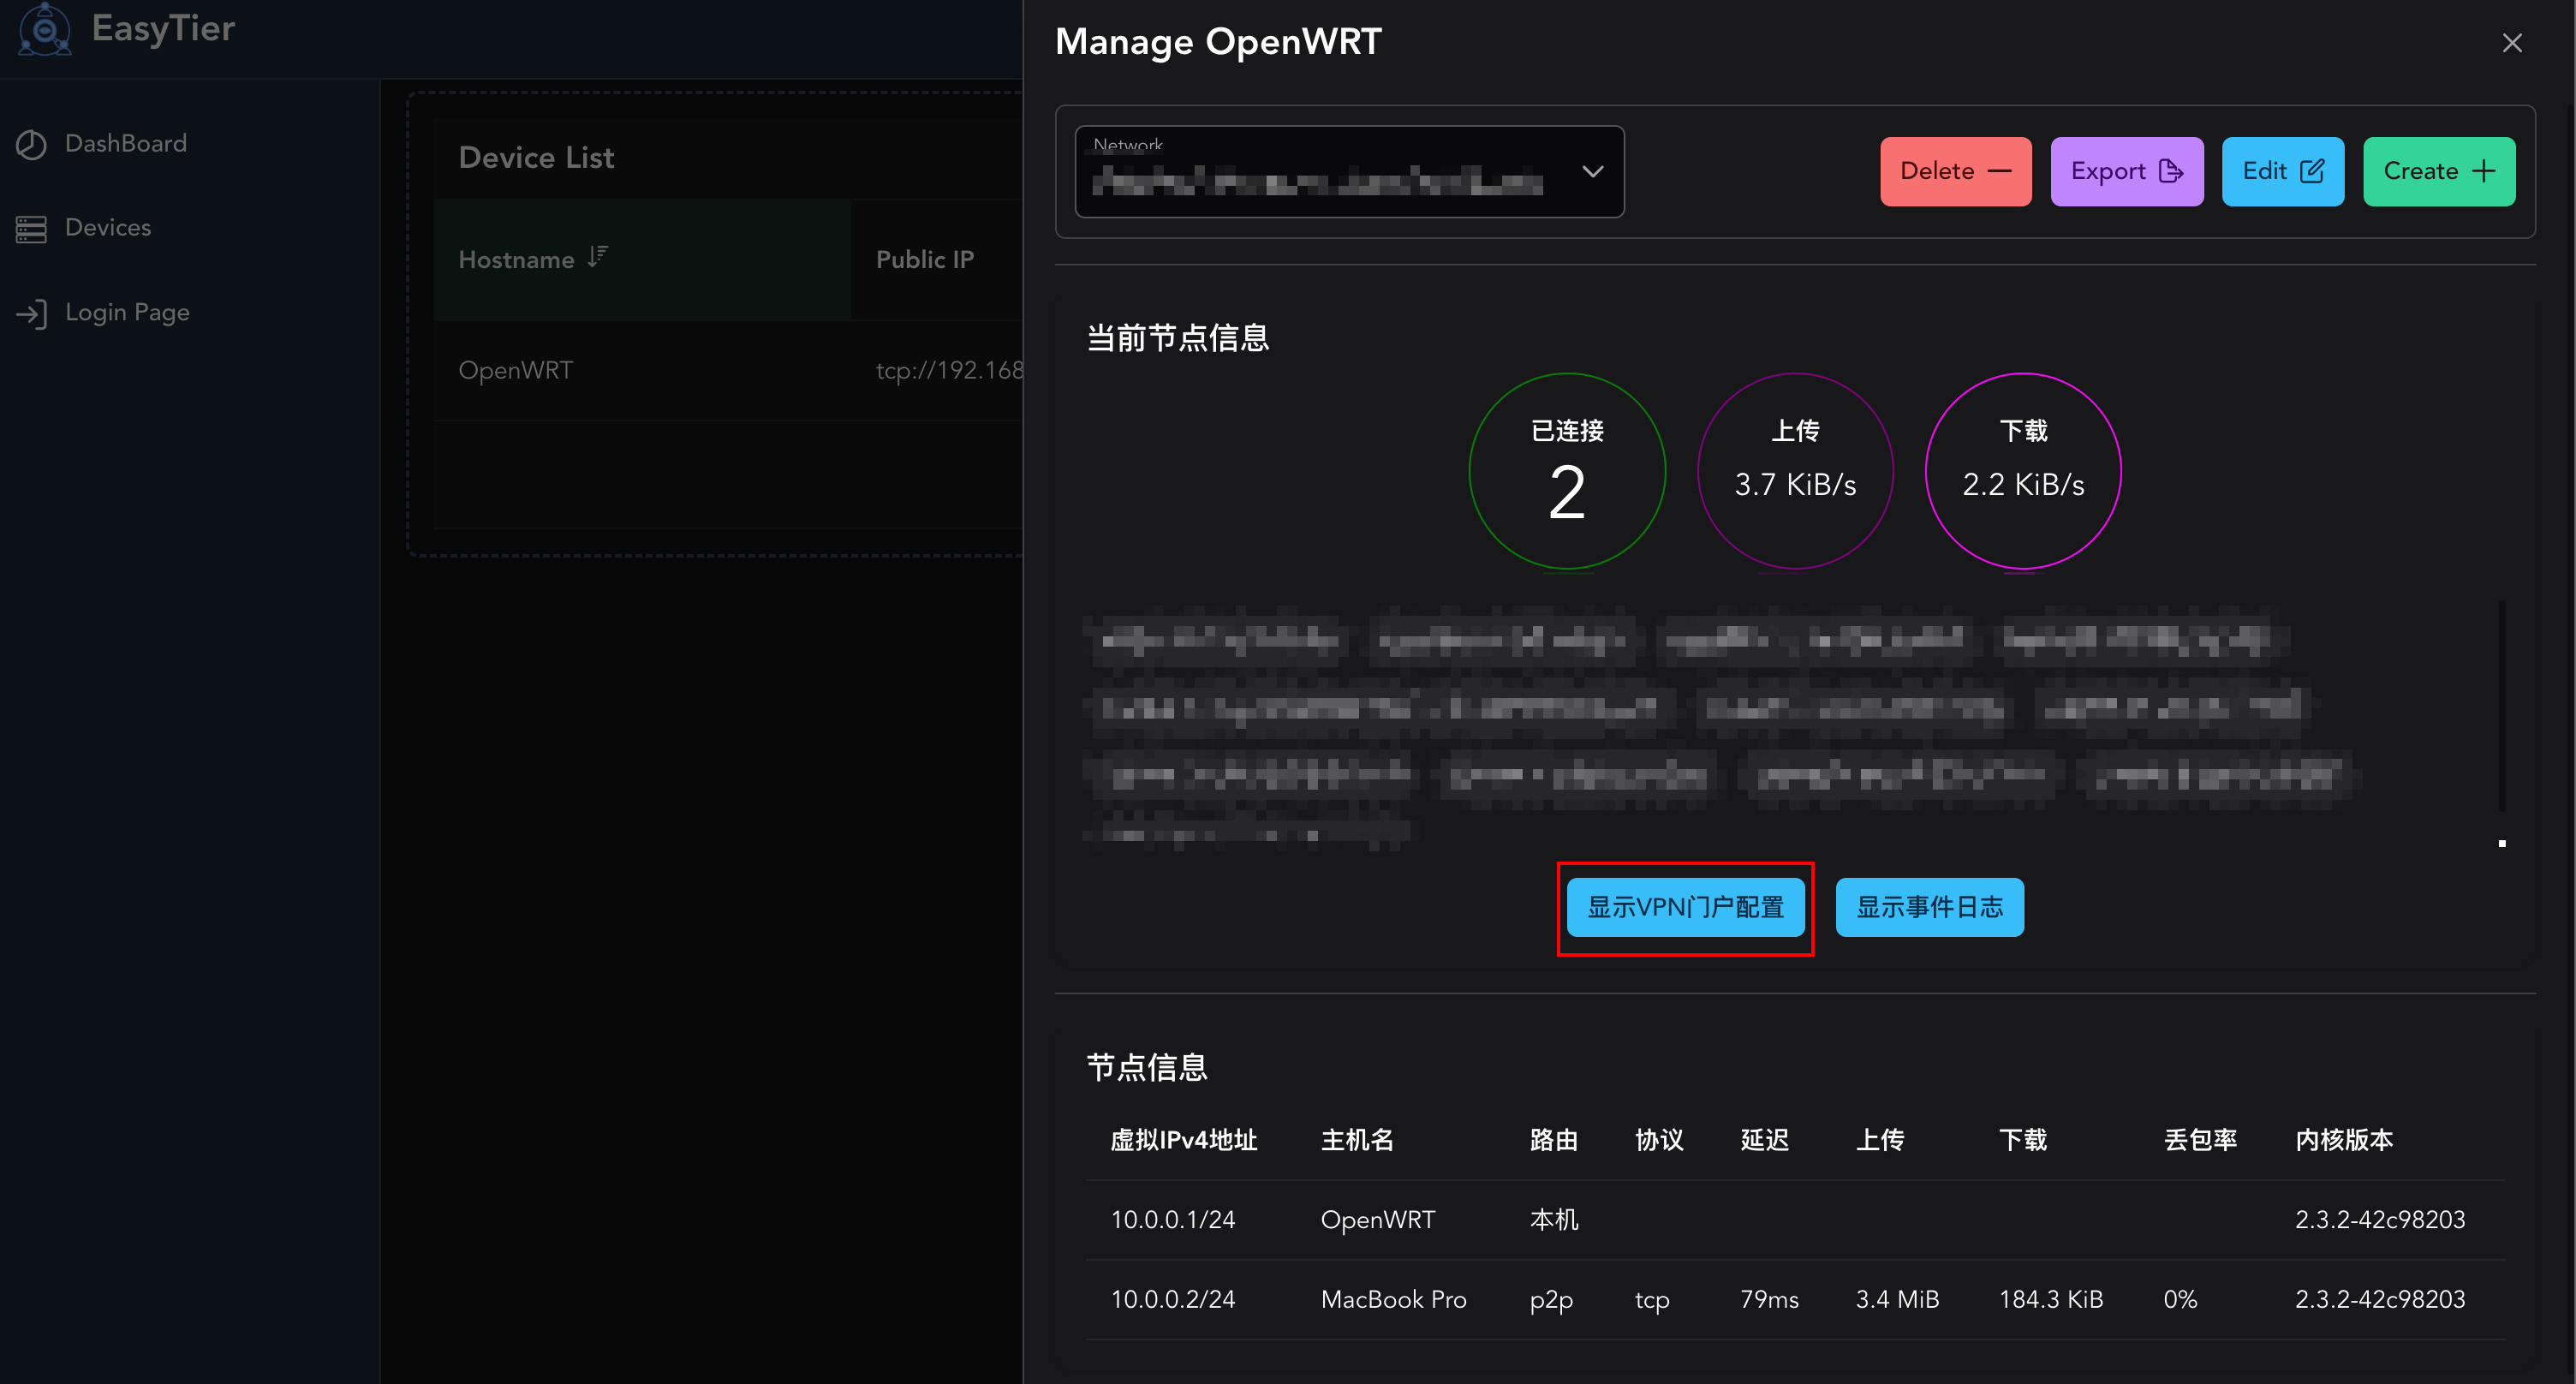Open the event log with 显示事件日志
This screenshot has width=2576, height=1384.
[x=1929, y=907]
